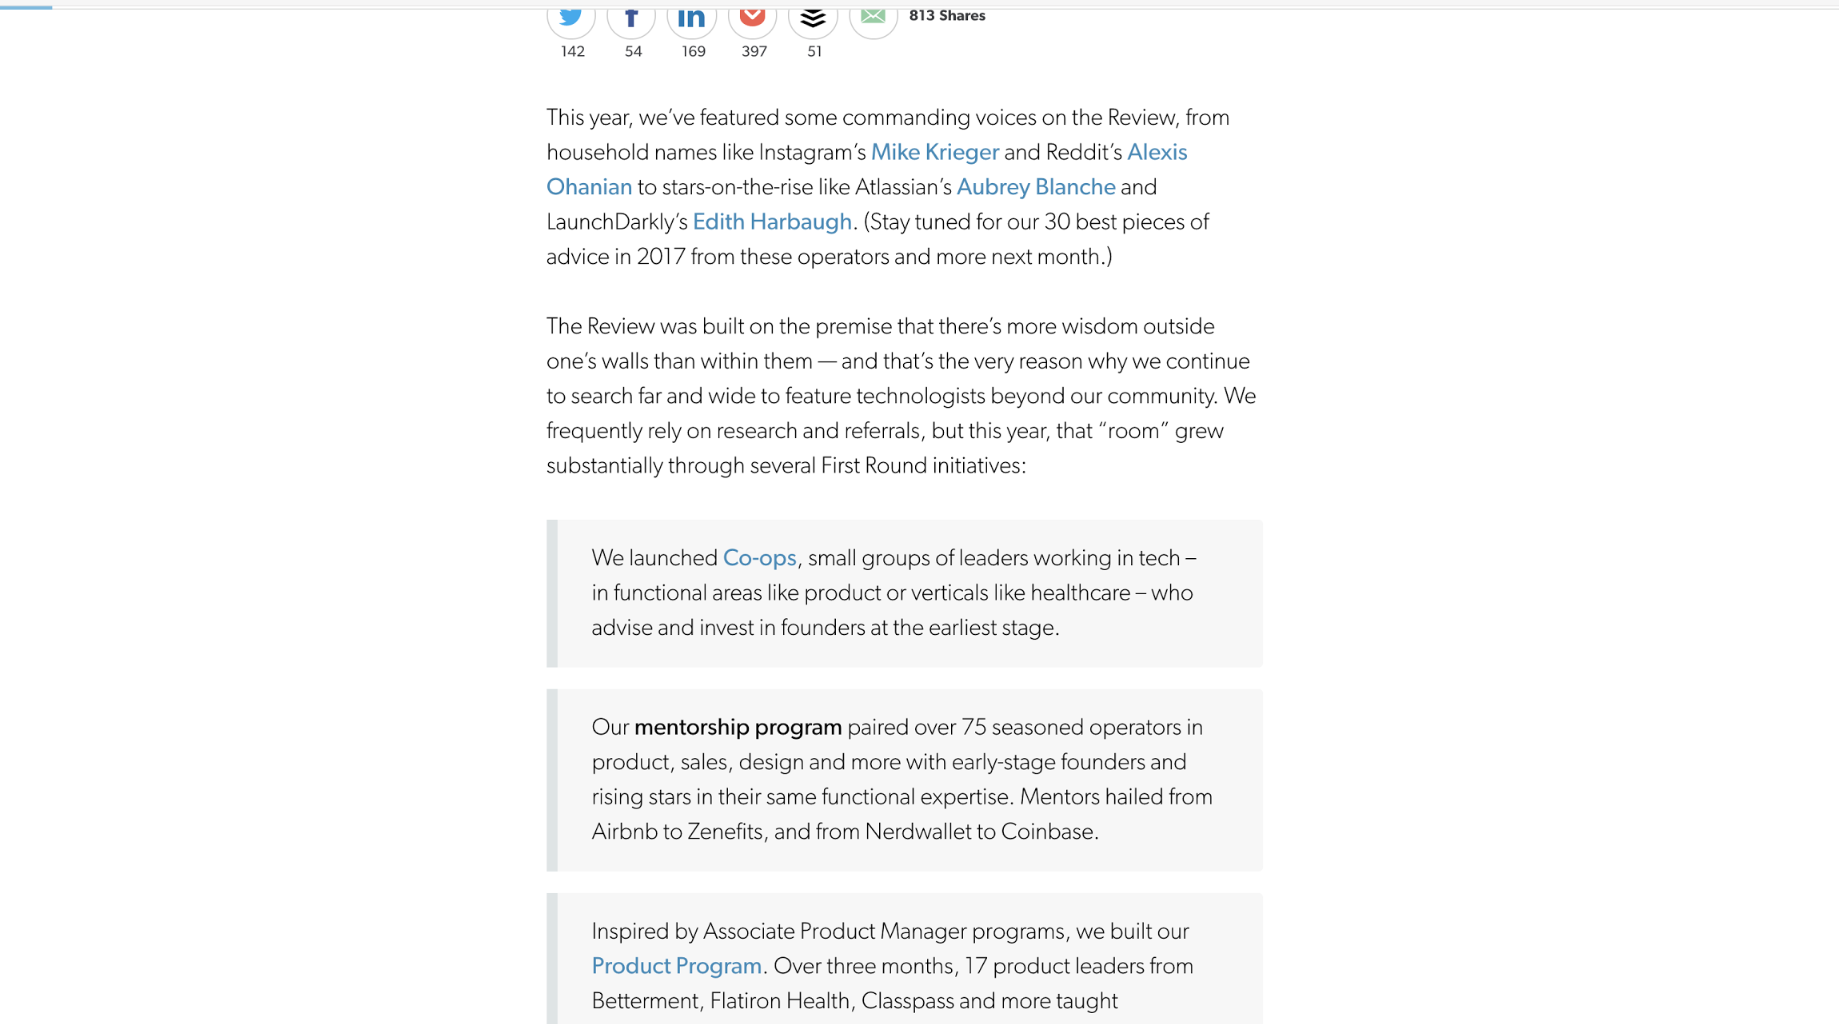Screen dimensions: 1839x1024
Task: Click the Pocket save count 397
Action: (x=754, y=51)
